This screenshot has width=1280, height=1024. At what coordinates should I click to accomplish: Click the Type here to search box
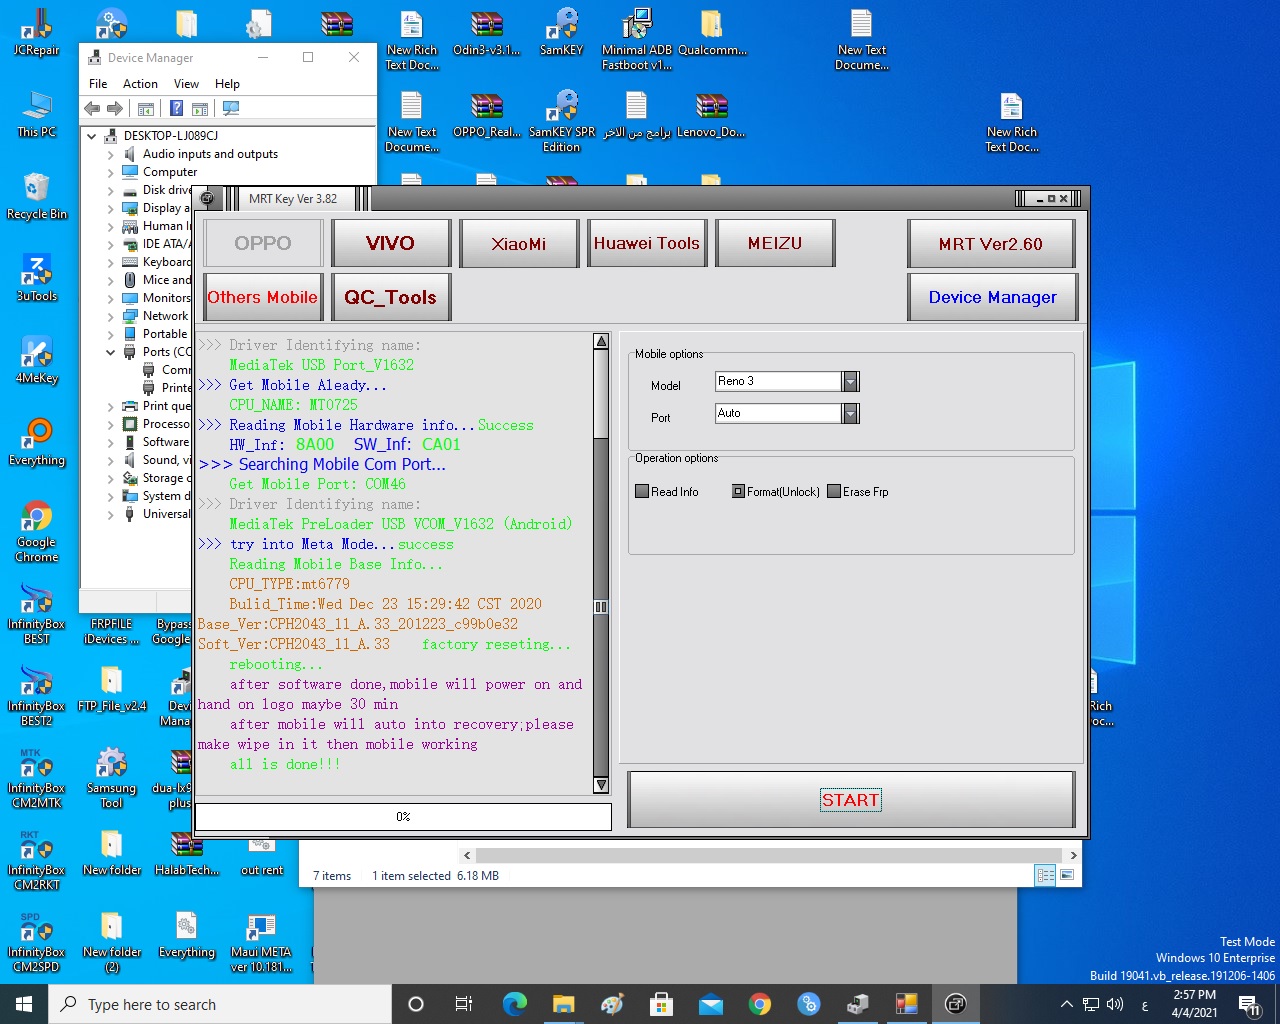pos(220,1004)
